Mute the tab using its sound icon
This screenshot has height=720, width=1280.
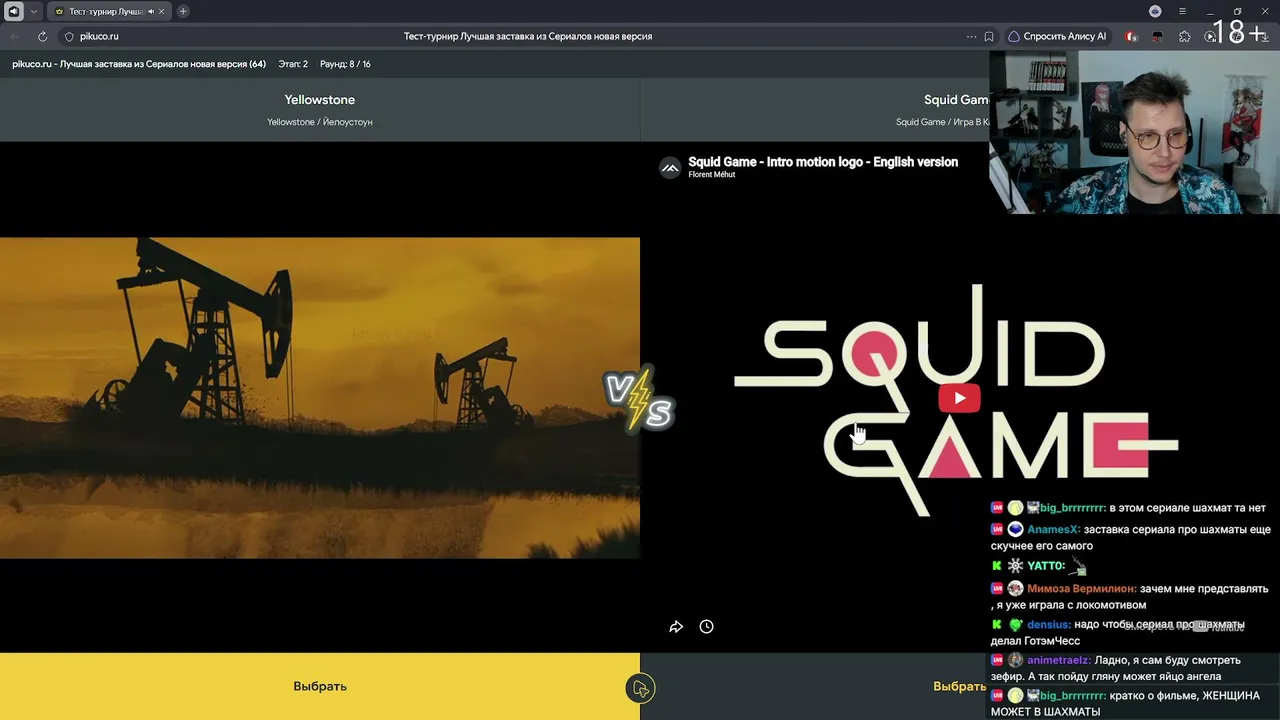(x=150, y=11)
